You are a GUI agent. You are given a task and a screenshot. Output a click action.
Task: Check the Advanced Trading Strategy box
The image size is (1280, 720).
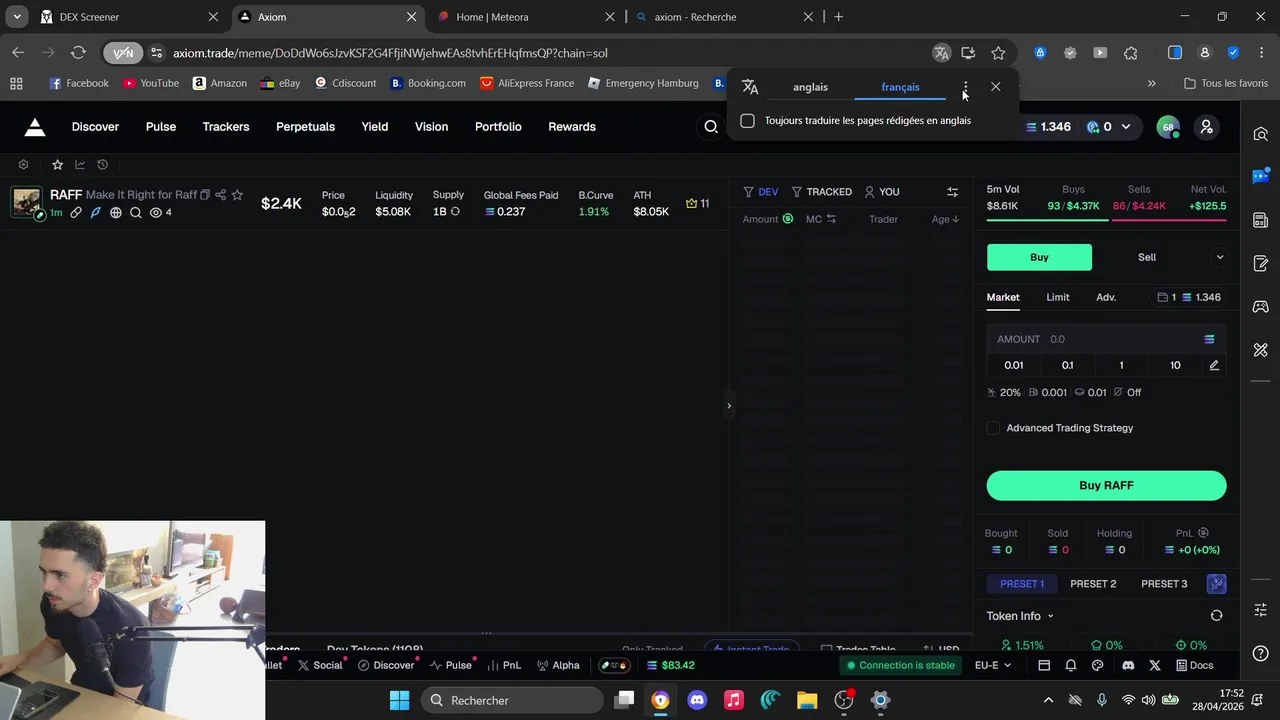coord(993,428)
